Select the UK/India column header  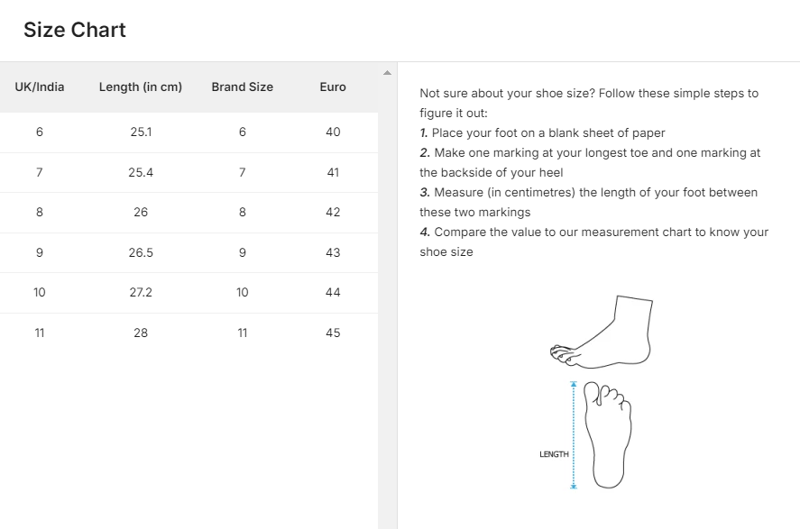click(x=39, y=87)
